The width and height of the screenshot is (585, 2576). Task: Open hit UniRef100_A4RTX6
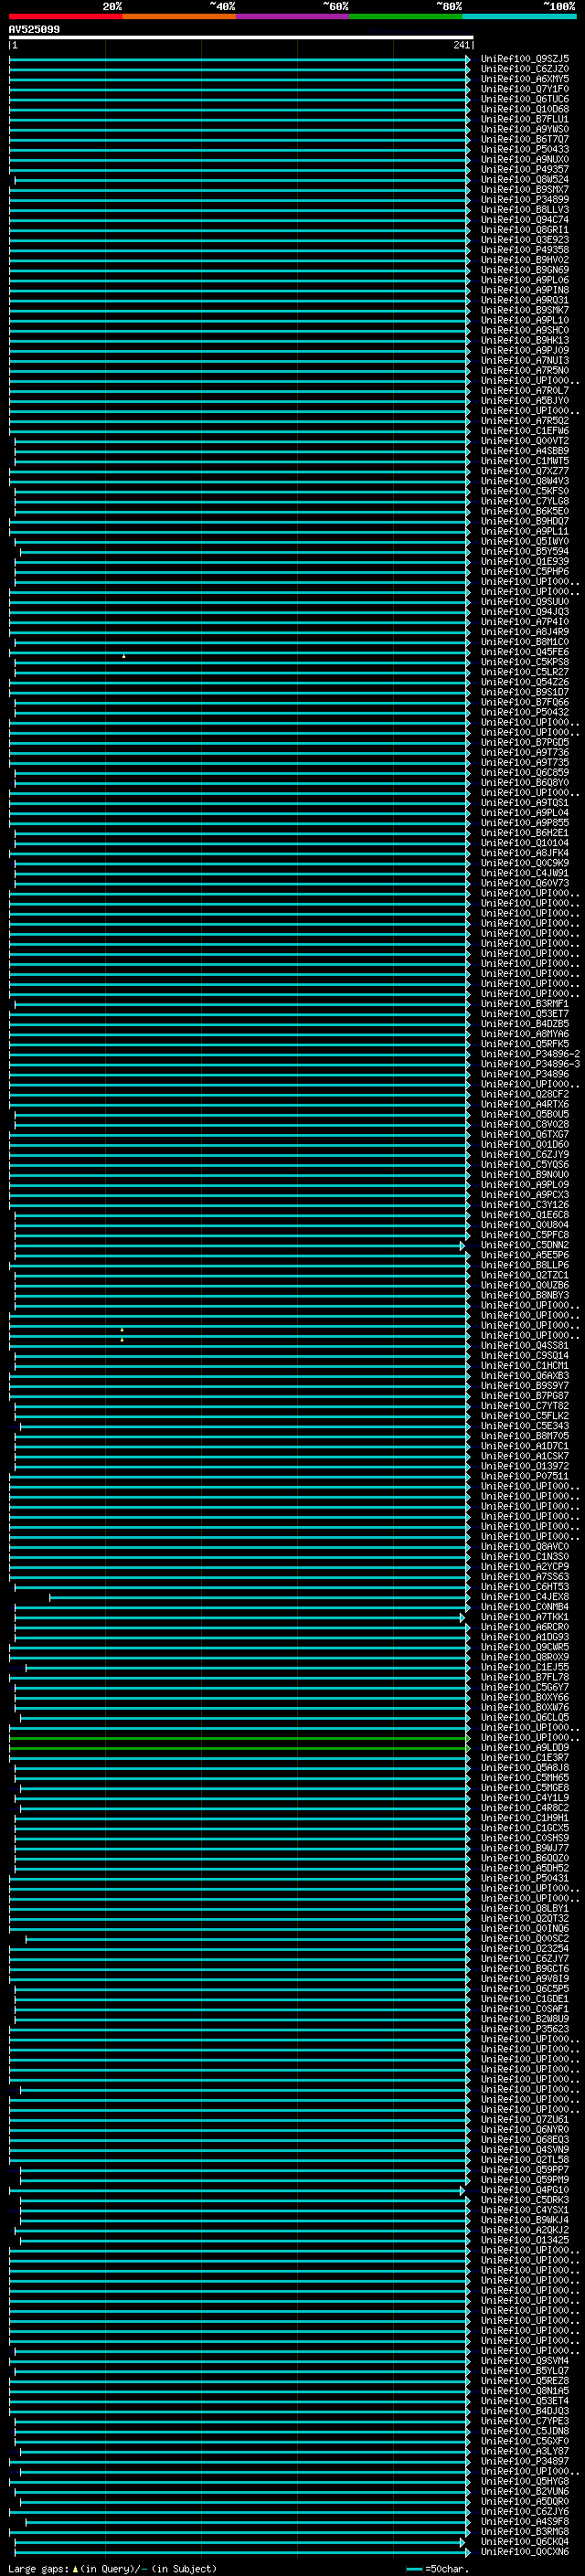pyautogui.click(x=525, y=1104)
